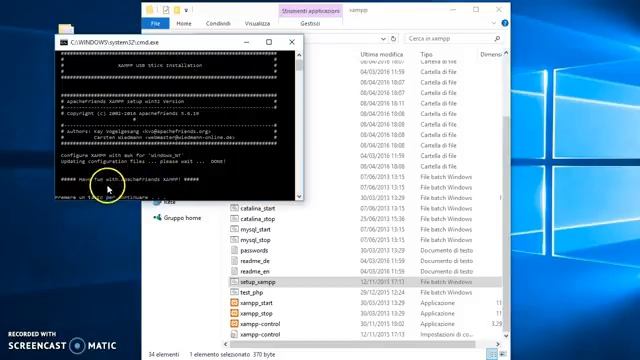Screen dimensions: 640x360
Task: Open the address bar history dropdown
Action: click(x=383, y=39)
